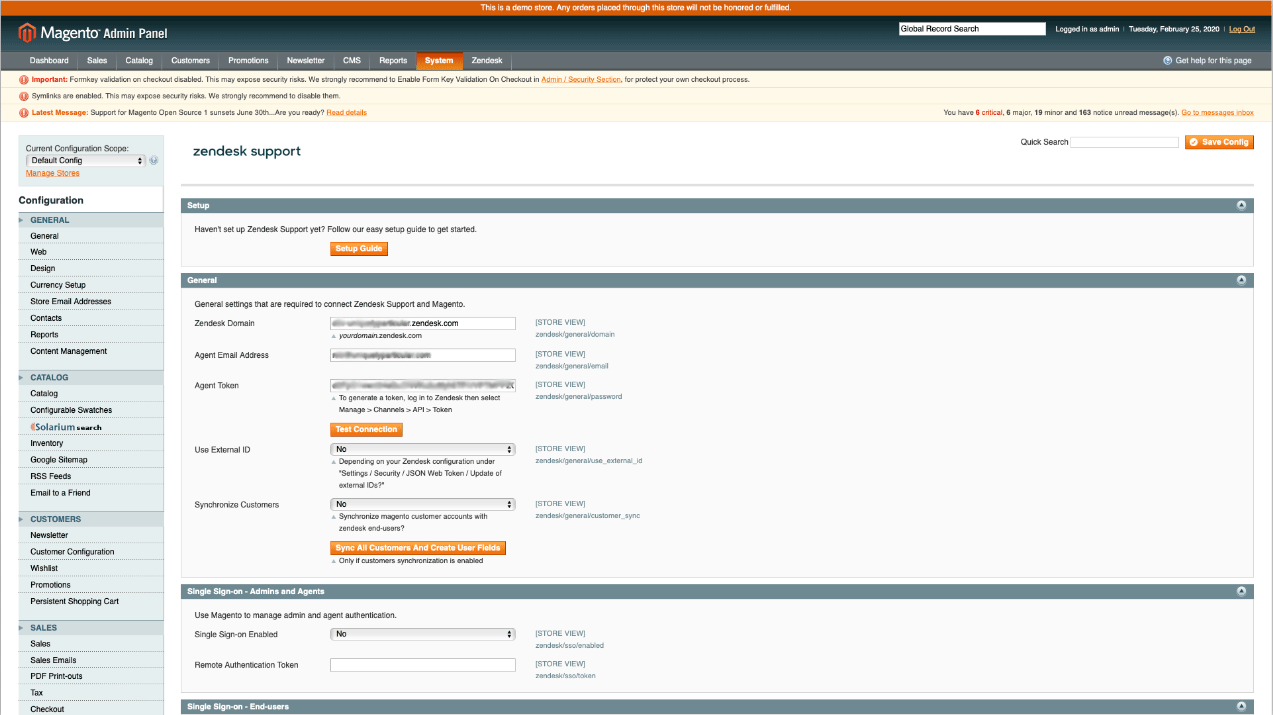Click the configuration scope help icon

154,160
